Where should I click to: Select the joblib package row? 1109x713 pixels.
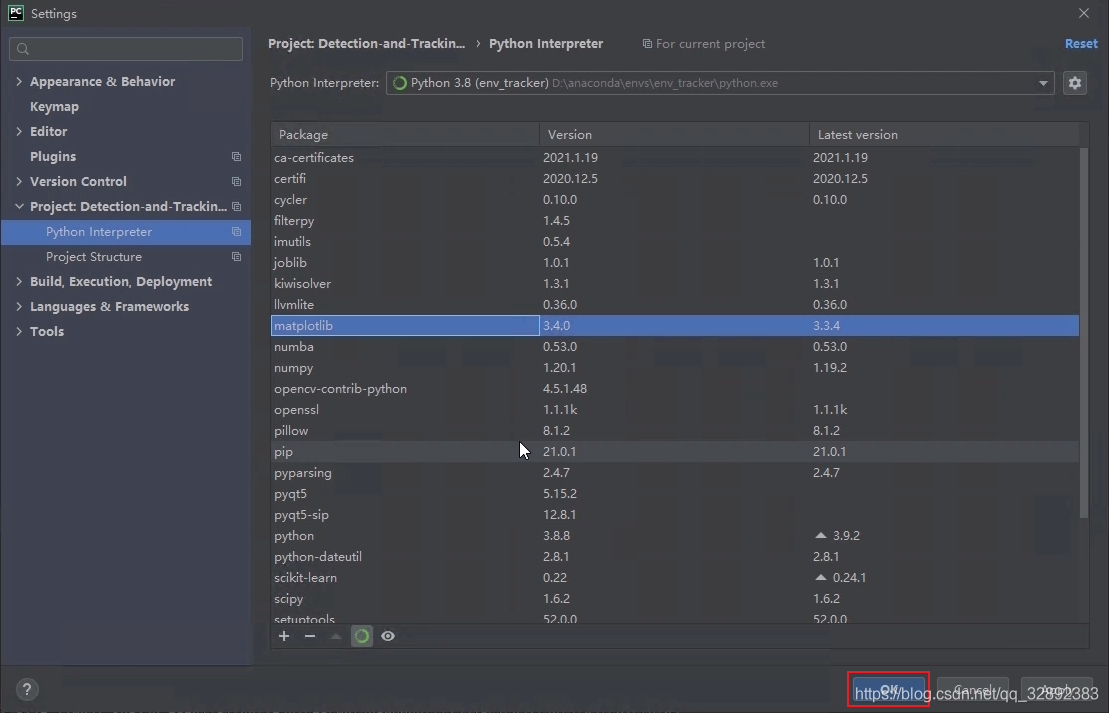coord(675,262)
